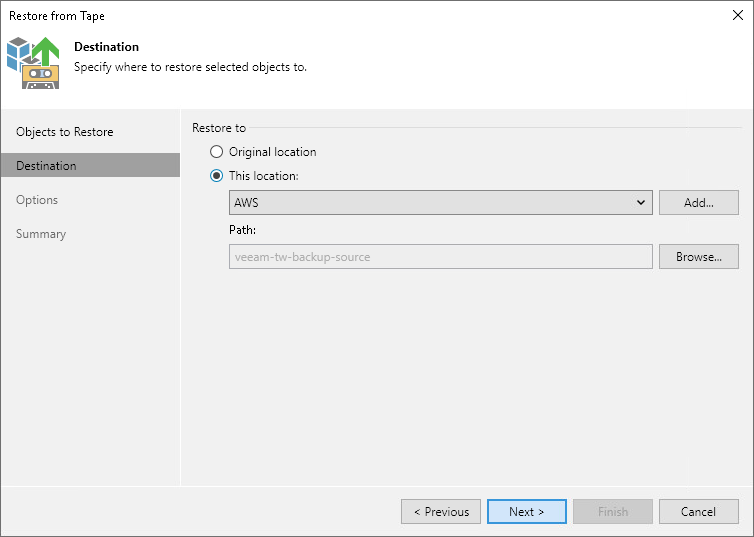Select the This location radio button
This screenshot has width=754, height=537.
point(216,176)
